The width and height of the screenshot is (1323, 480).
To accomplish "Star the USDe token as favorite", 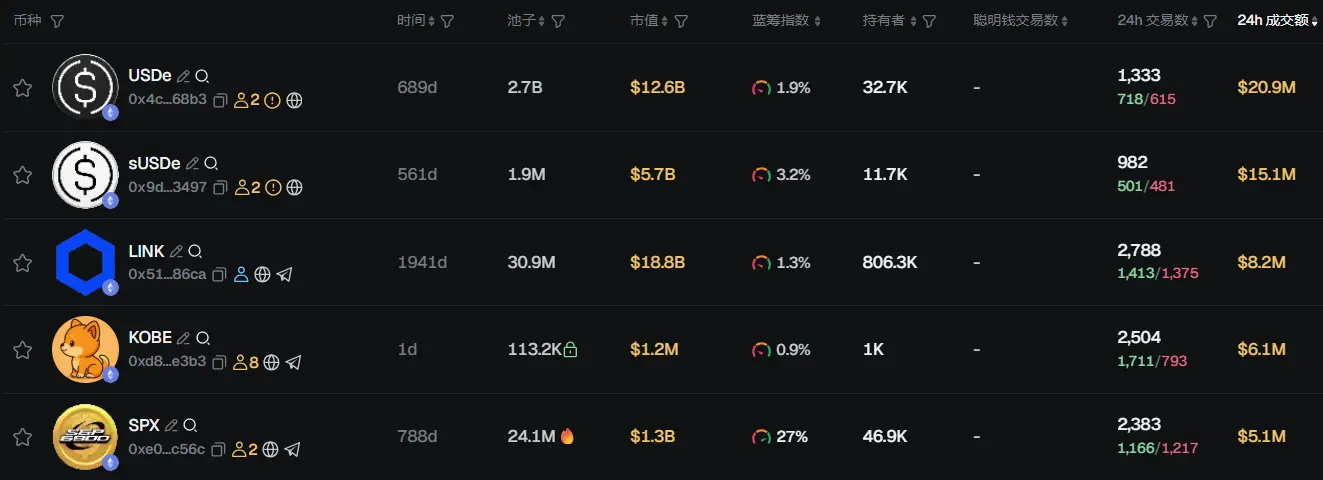I will click(x=22, y=88).
